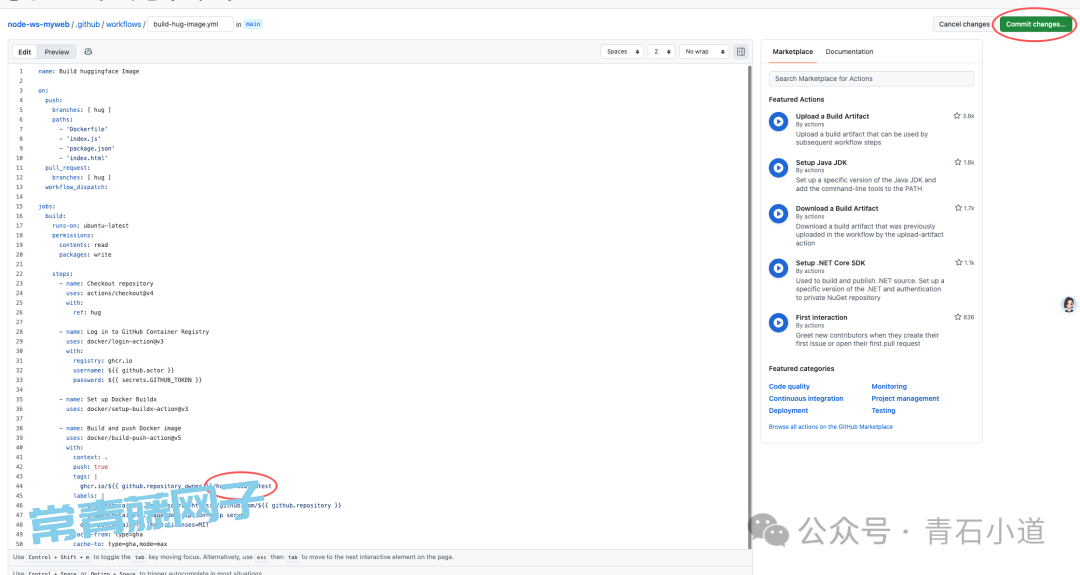Open the Spaces indent mode dropdown
This screenshot has width=1080, height=575.
point(622,52)
